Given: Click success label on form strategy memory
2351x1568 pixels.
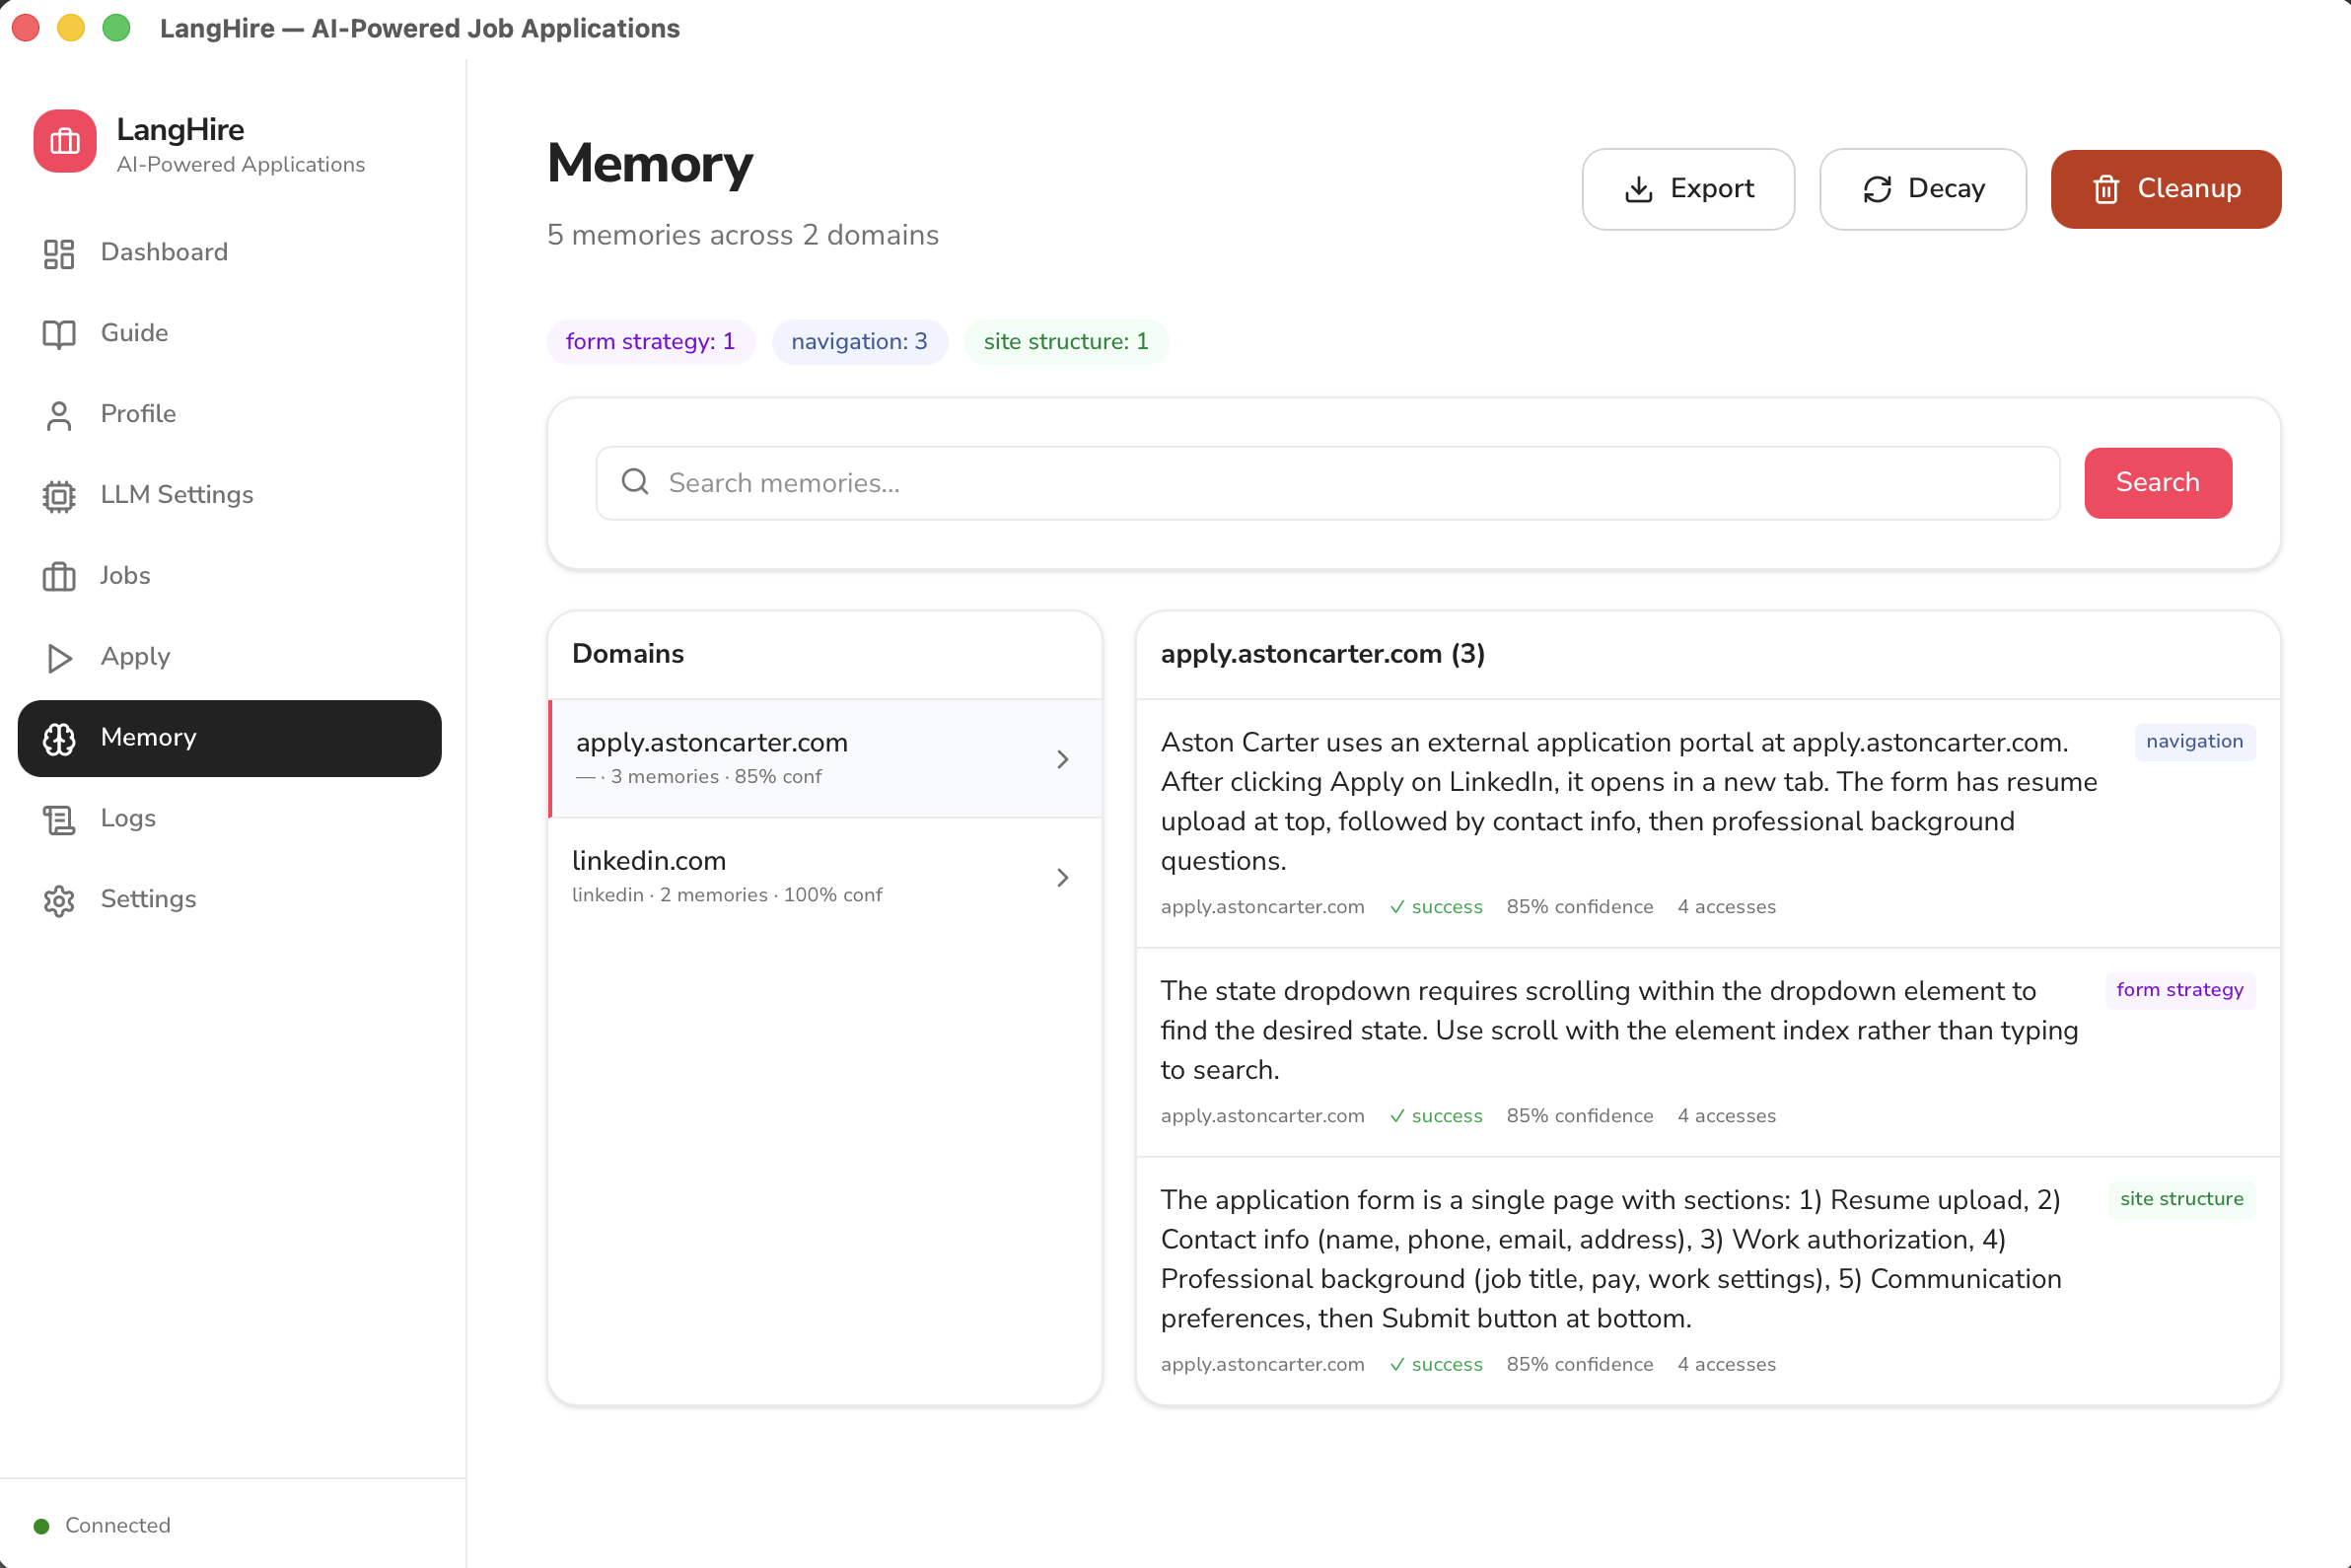Looking at the screenshot, I should tap(1436, 1116).
